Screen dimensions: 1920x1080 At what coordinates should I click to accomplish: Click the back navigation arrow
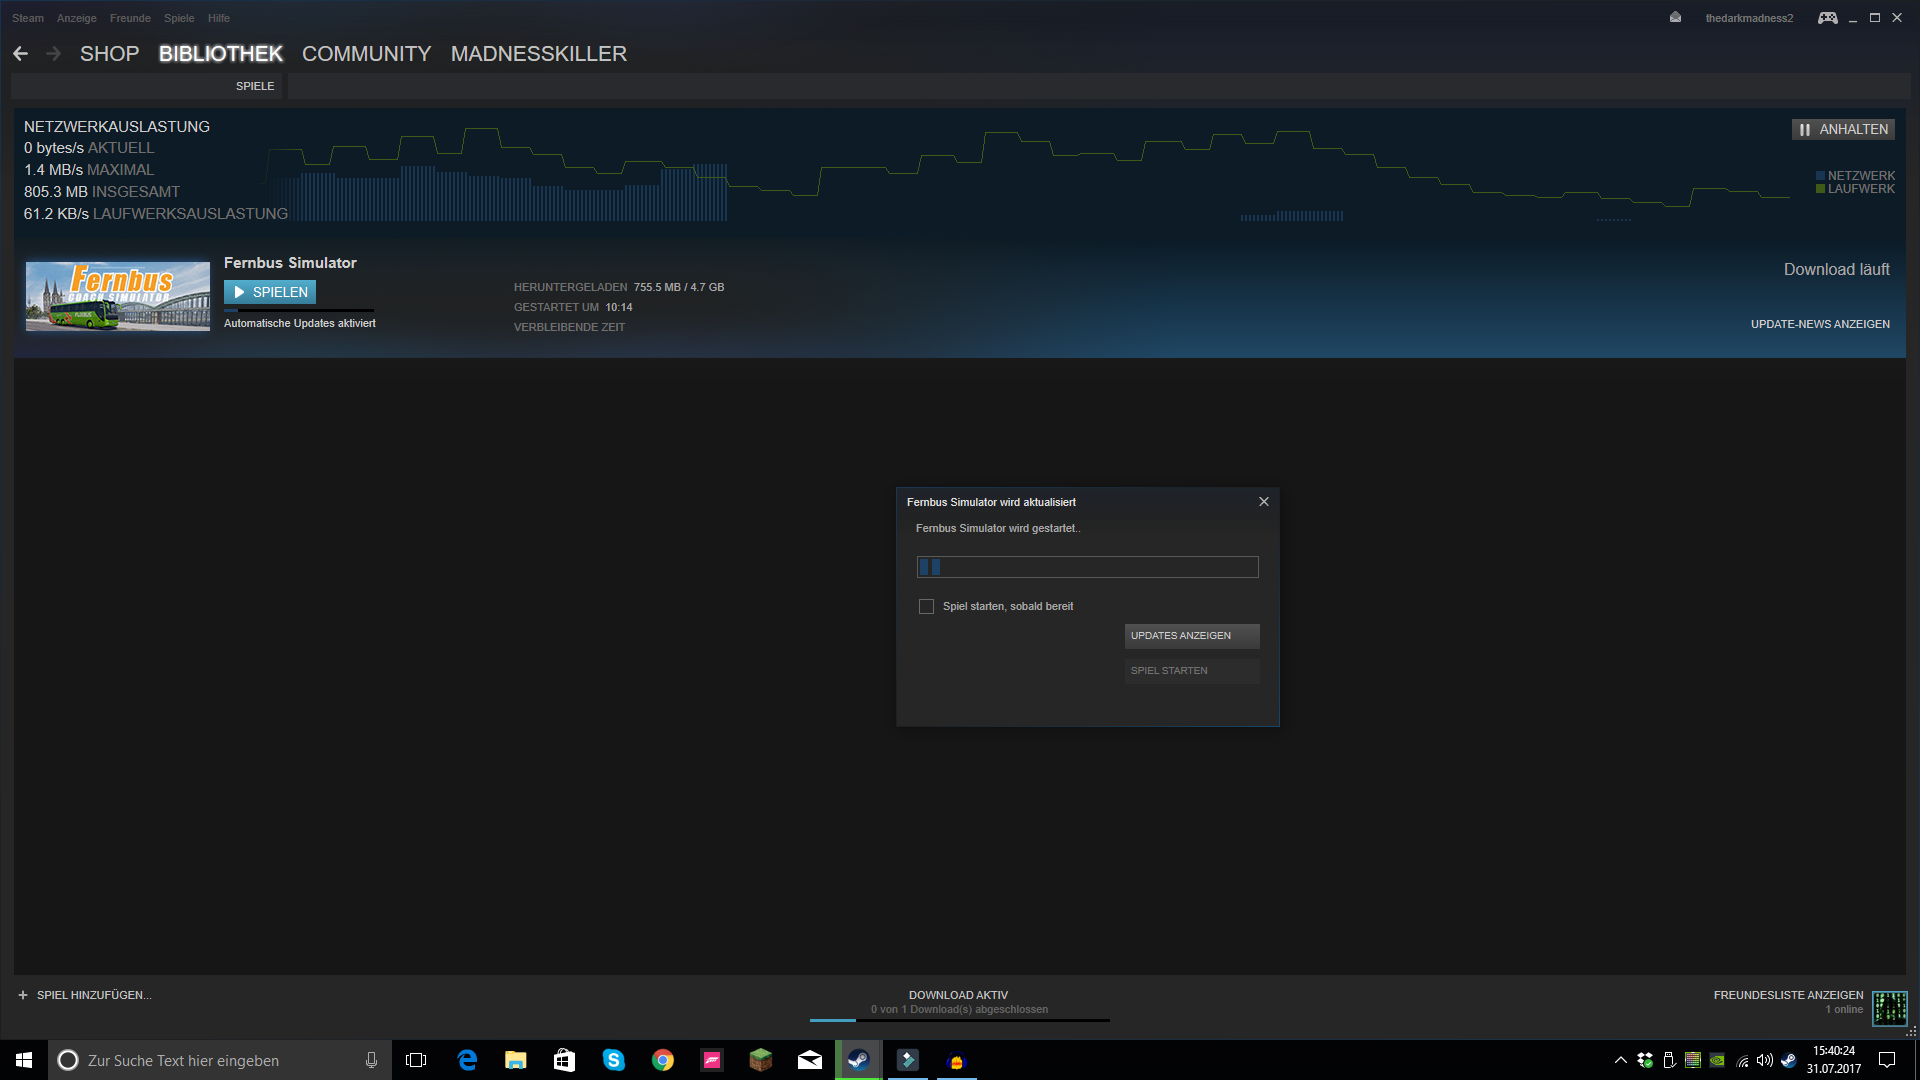(20, 53)
